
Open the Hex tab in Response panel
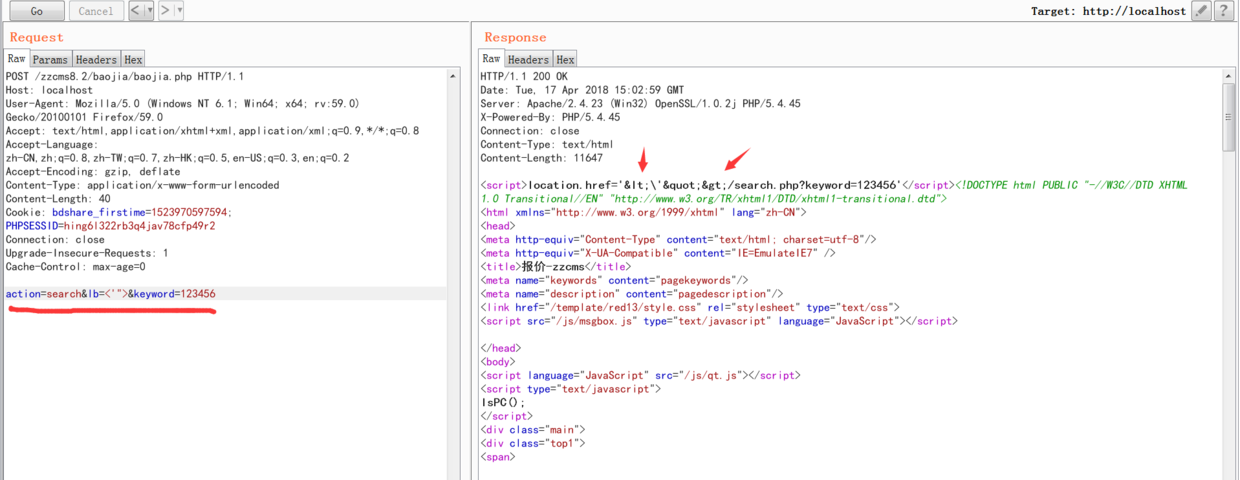click(x=566, y=60)
